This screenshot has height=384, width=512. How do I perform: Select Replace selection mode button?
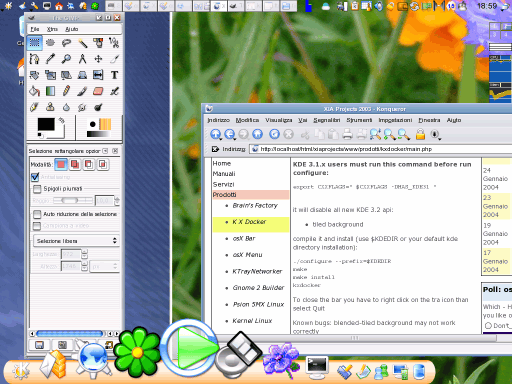tap(61, 164)
